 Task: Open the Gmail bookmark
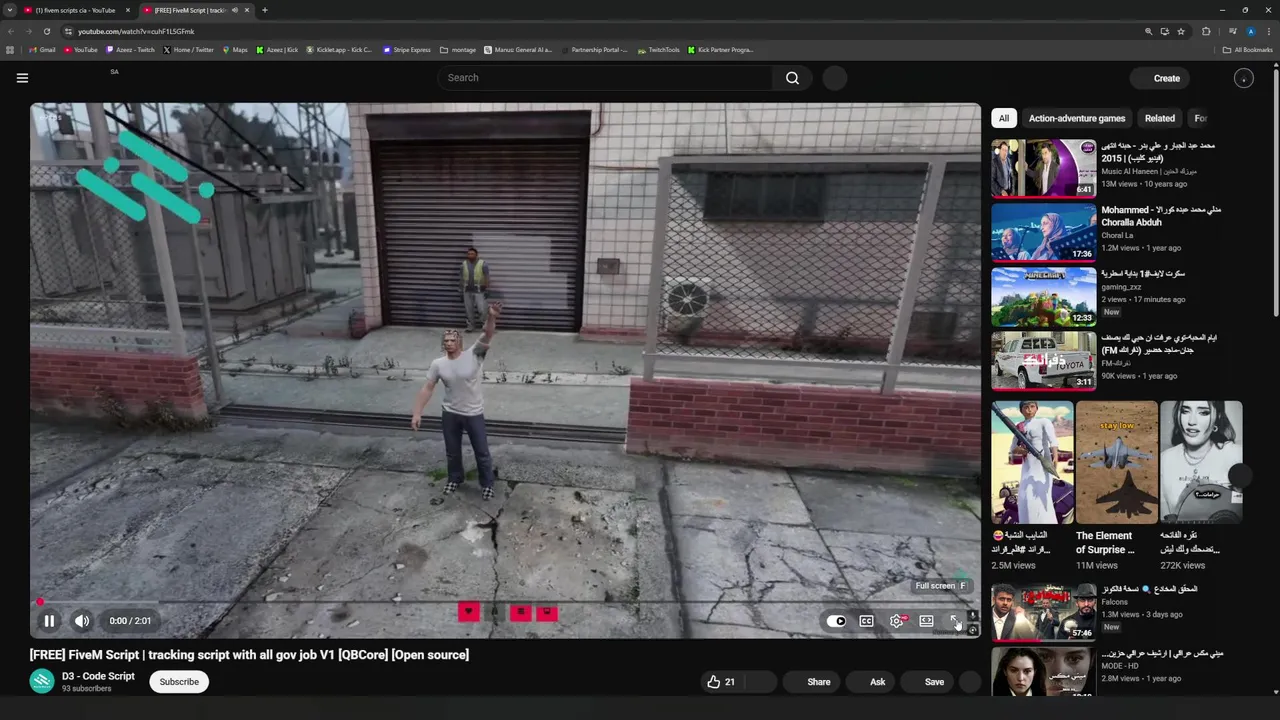click(x=42, y=50)
